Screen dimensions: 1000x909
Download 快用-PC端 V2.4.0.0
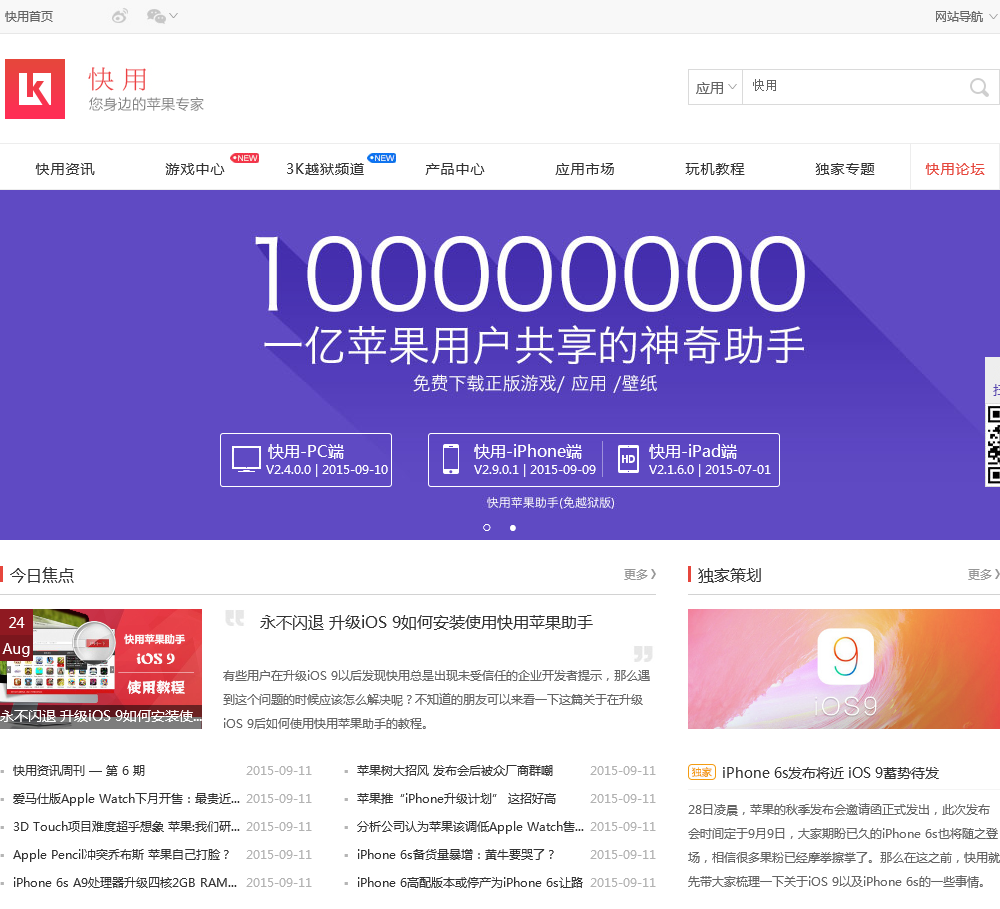[306, 460]
